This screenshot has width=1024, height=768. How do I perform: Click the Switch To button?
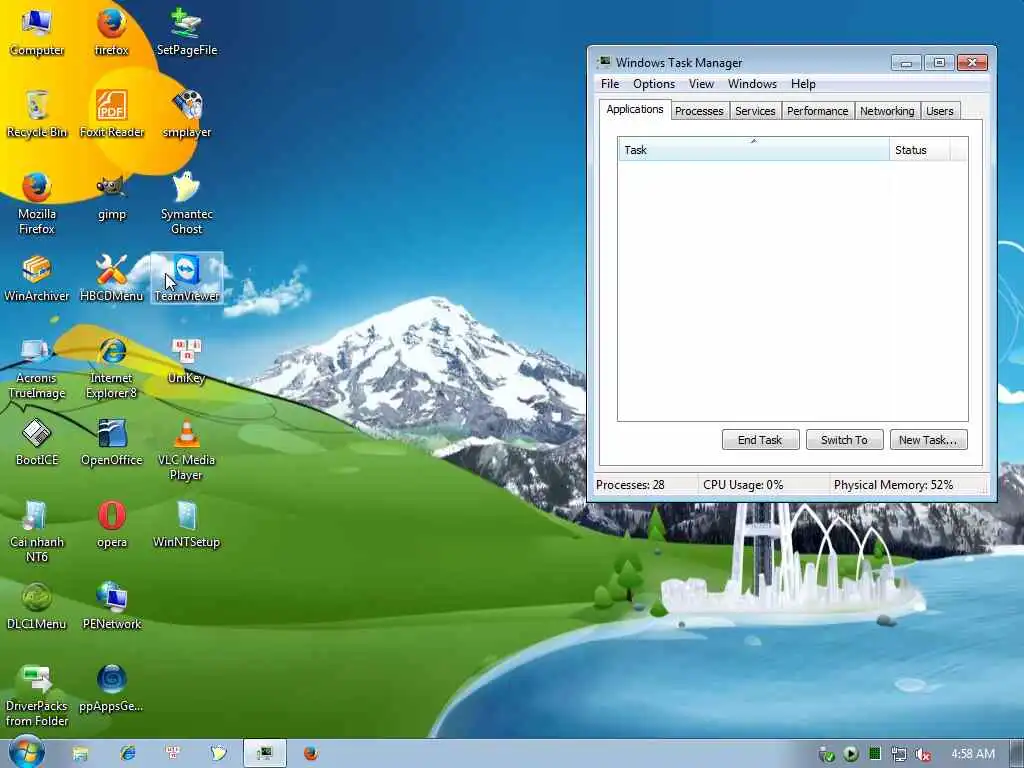pos(844,440)
